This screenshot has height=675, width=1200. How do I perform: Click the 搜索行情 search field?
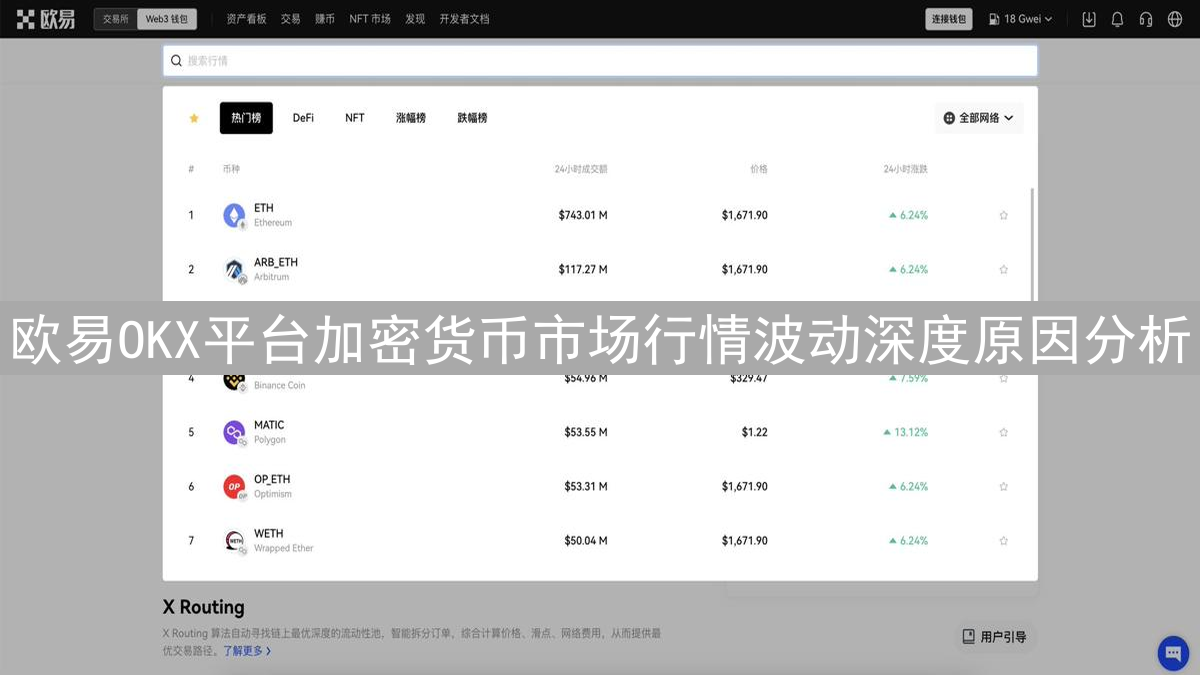600,61
